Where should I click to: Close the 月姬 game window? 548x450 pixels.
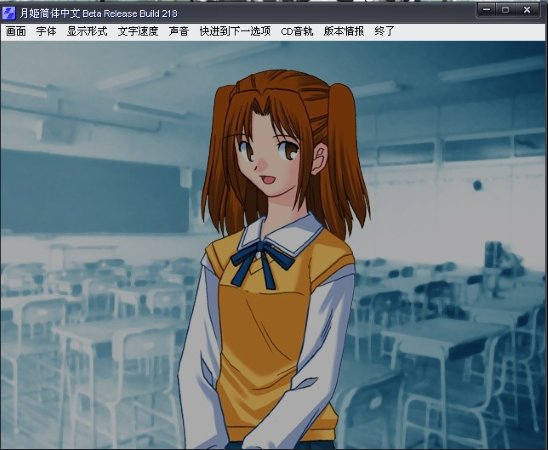527,10
